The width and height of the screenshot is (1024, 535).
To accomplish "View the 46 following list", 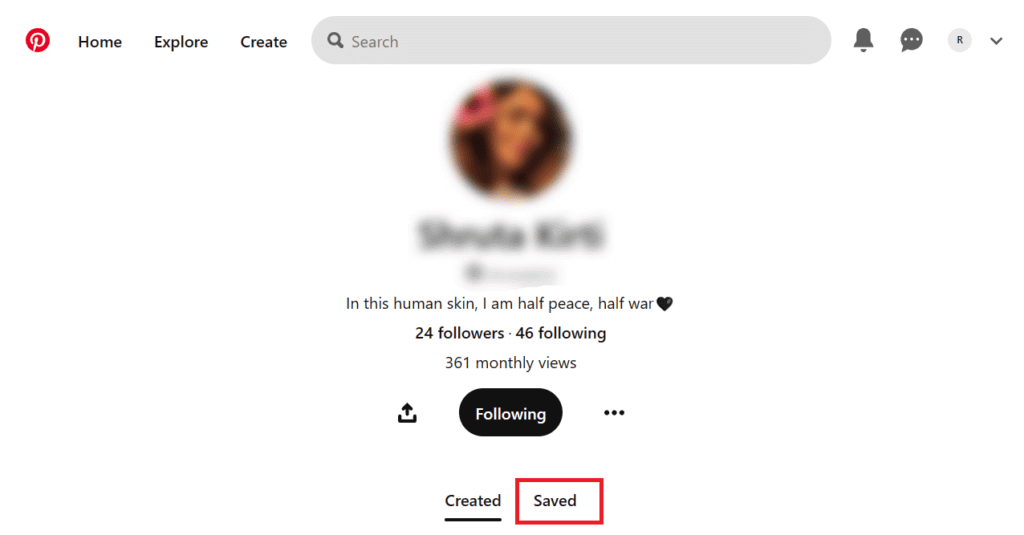I will point(561,333).
